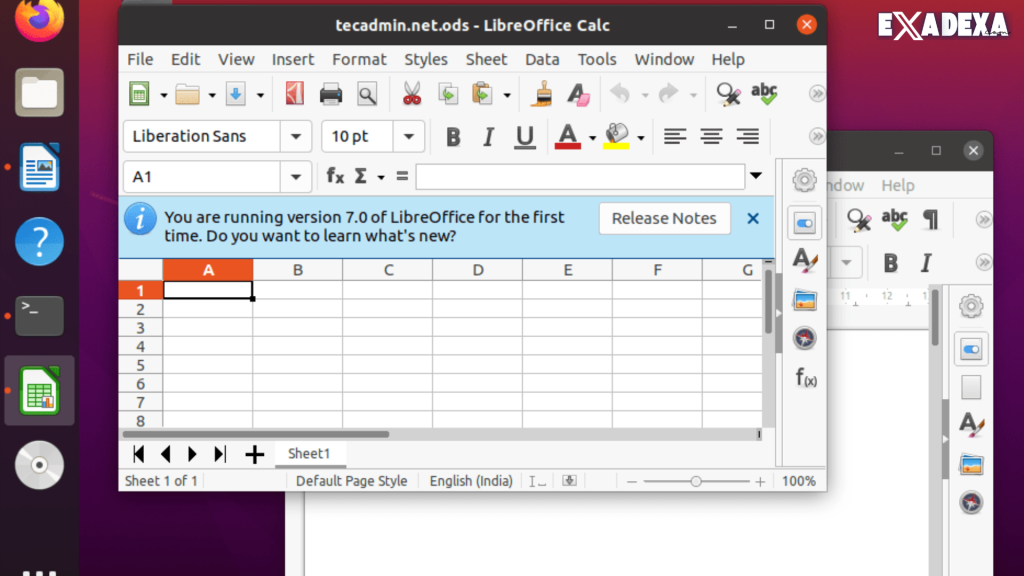Viewport: 1024px width, 576px height.
Task: Open the font name dropdown
Action: [x=296, y=136]
